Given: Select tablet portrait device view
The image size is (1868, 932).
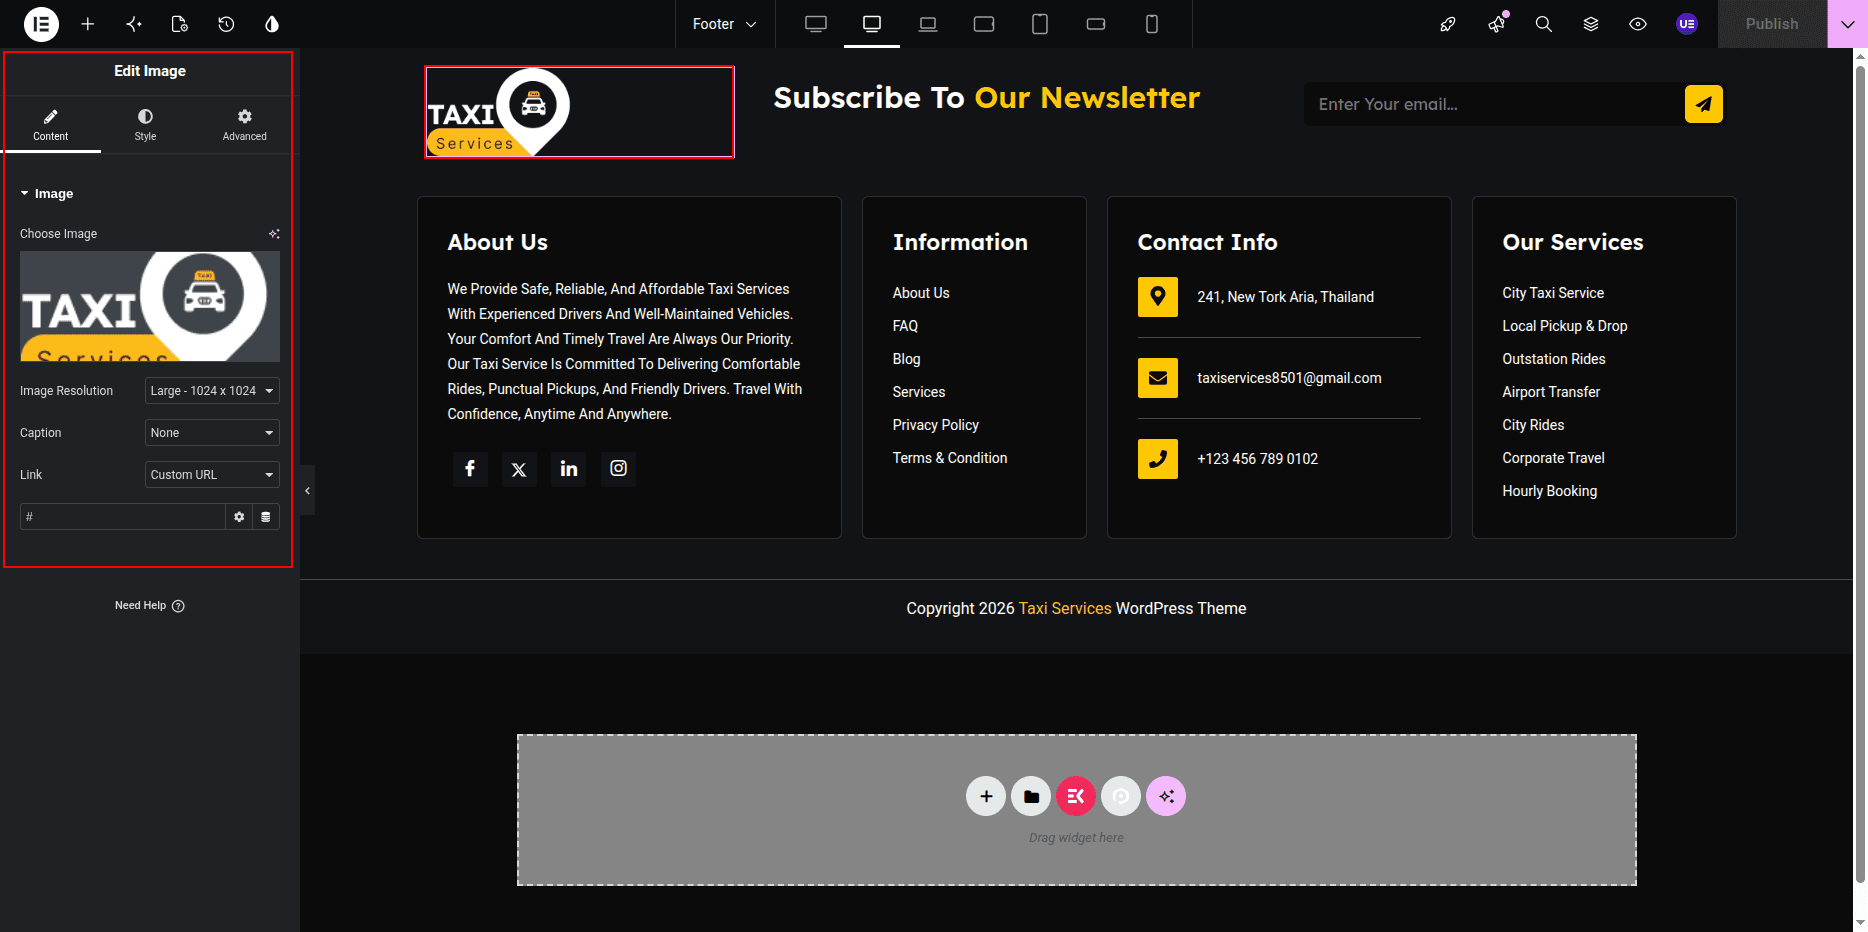Looking at the screenshot, I should tap(1040, 24).
